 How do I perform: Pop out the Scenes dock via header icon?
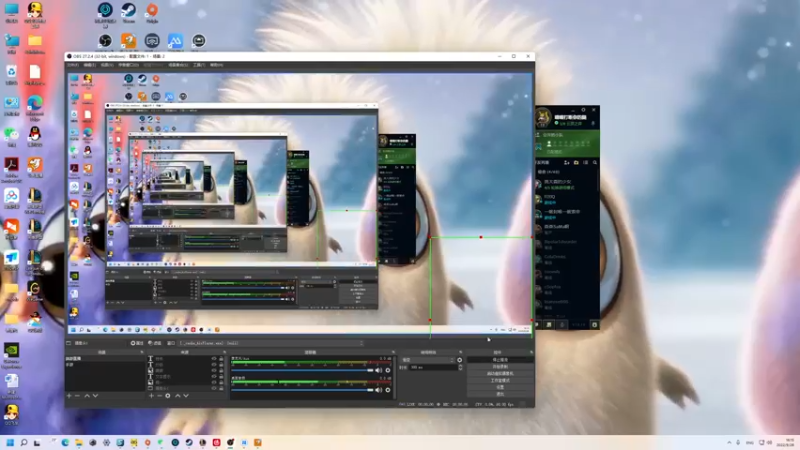click(x=141, y=352)
